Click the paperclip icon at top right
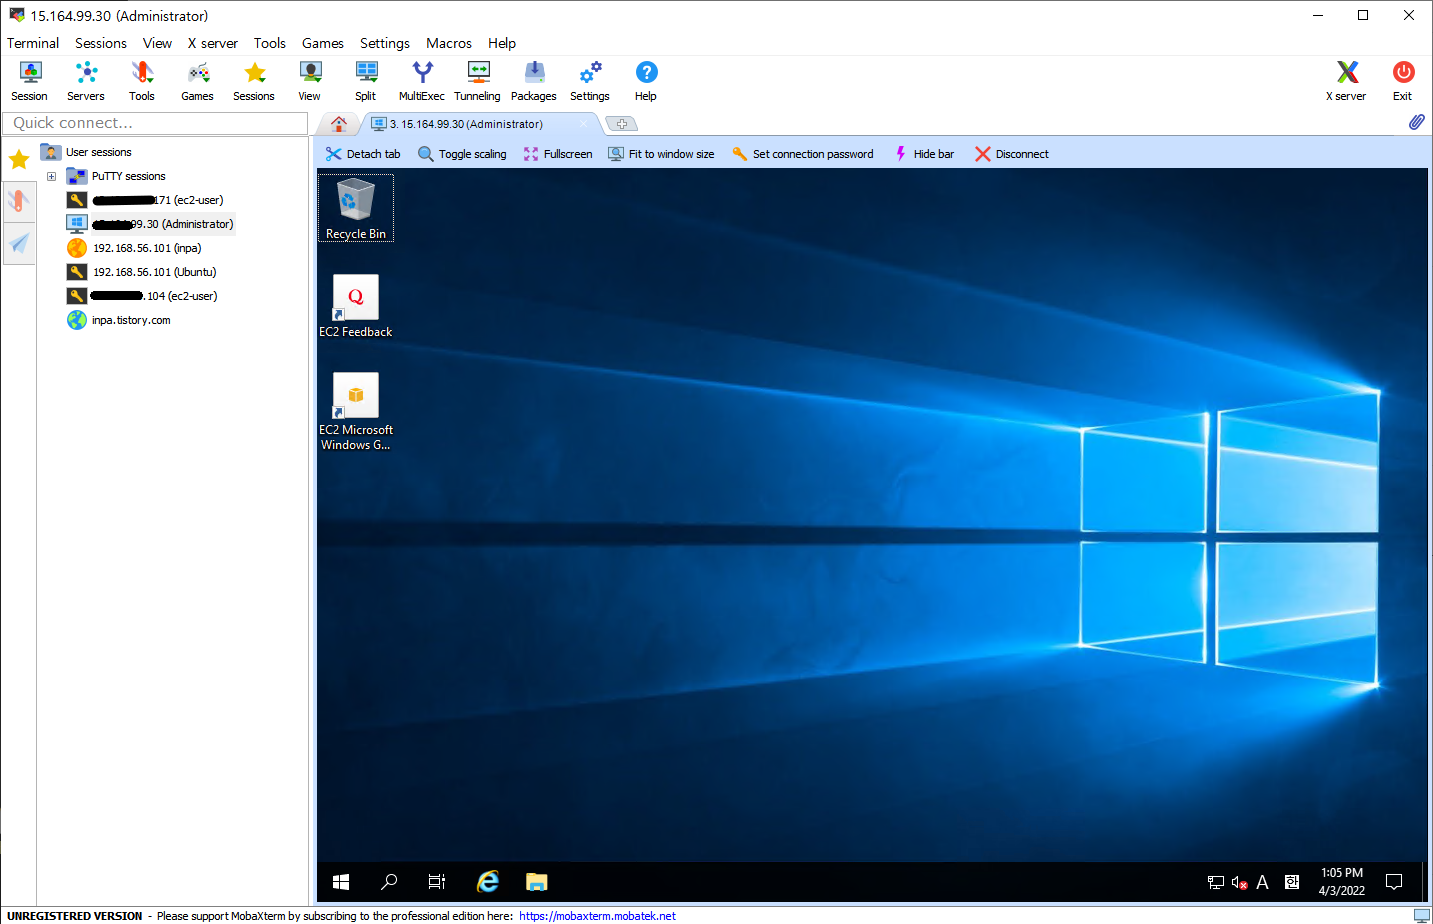 [x=1417, y=122]
